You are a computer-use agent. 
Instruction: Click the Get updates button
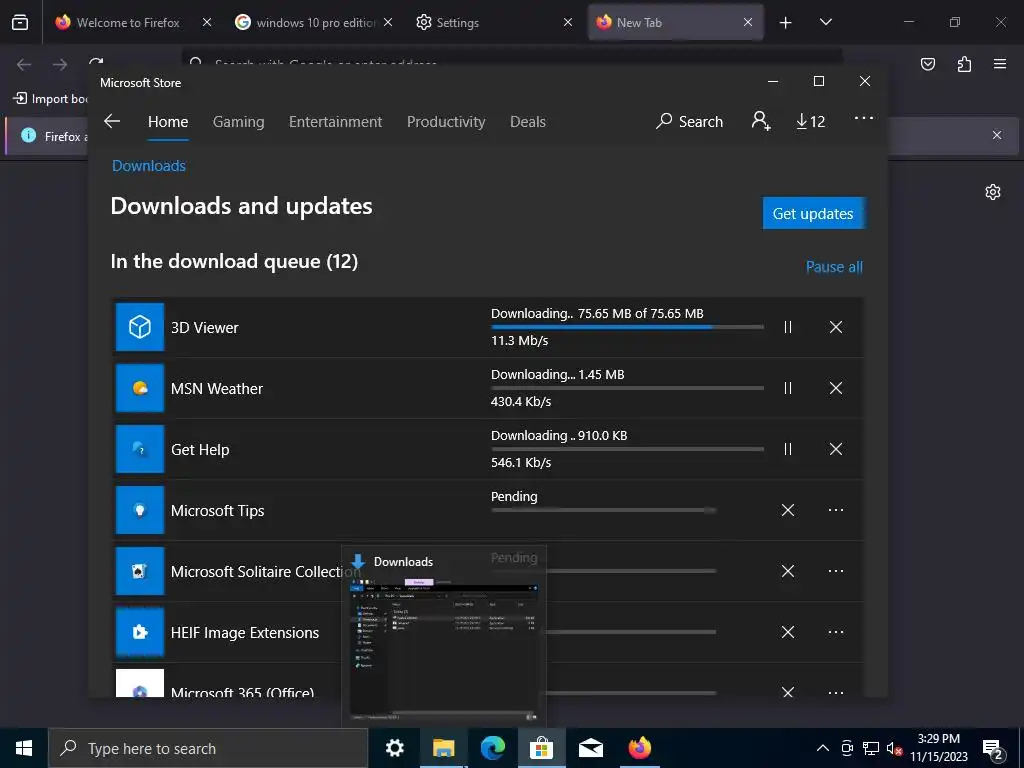813,214
